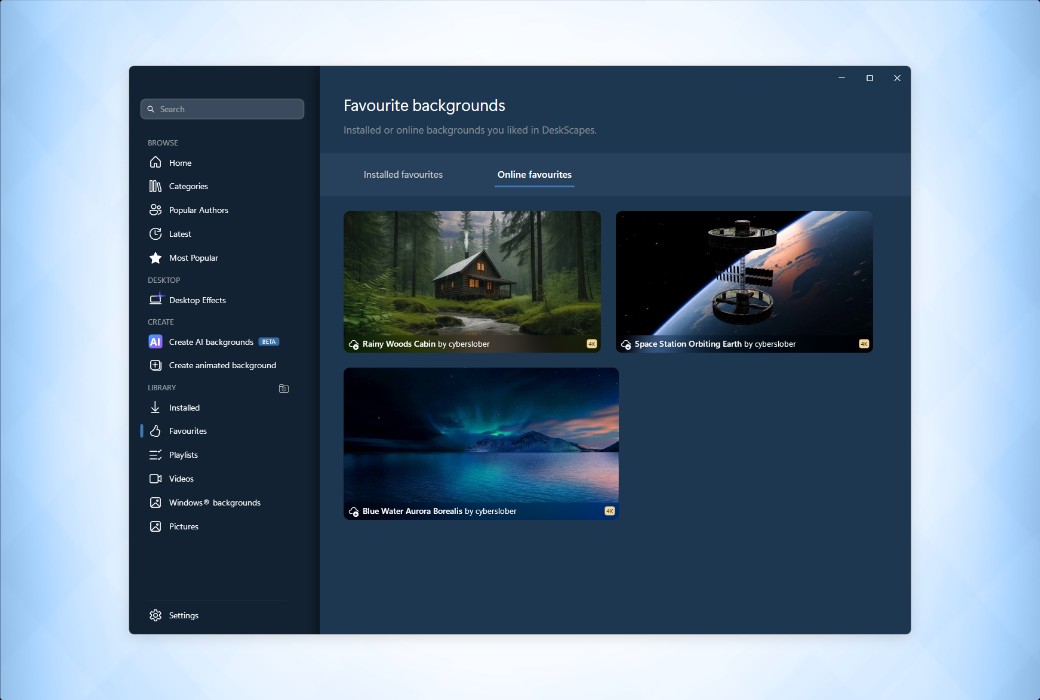Open the Most Popular label
Image resolution: width=1040 pixels, height=700 pixels.
pos(193,258)
